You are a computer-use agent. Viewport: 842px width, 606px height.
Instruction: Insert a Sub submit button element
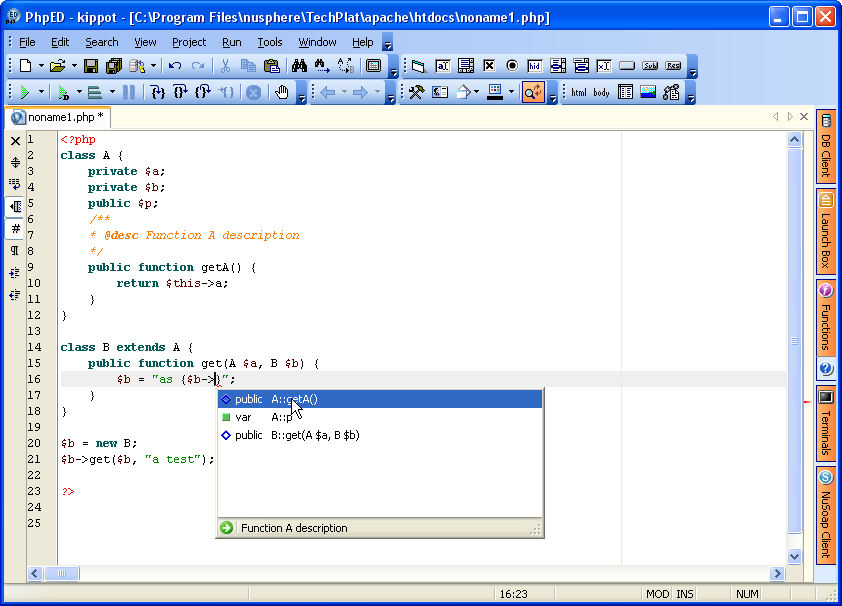(650, 66)
